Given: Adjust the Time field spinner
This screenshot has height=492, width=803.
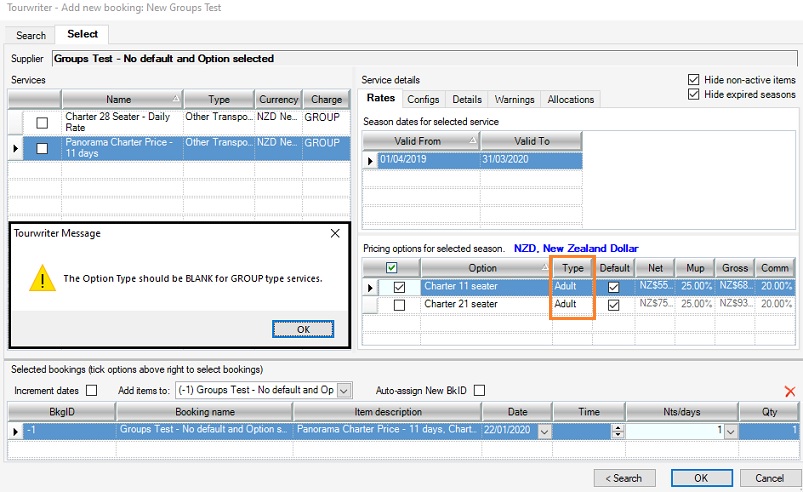Looking at the screenshot, I should coord(617,431).
